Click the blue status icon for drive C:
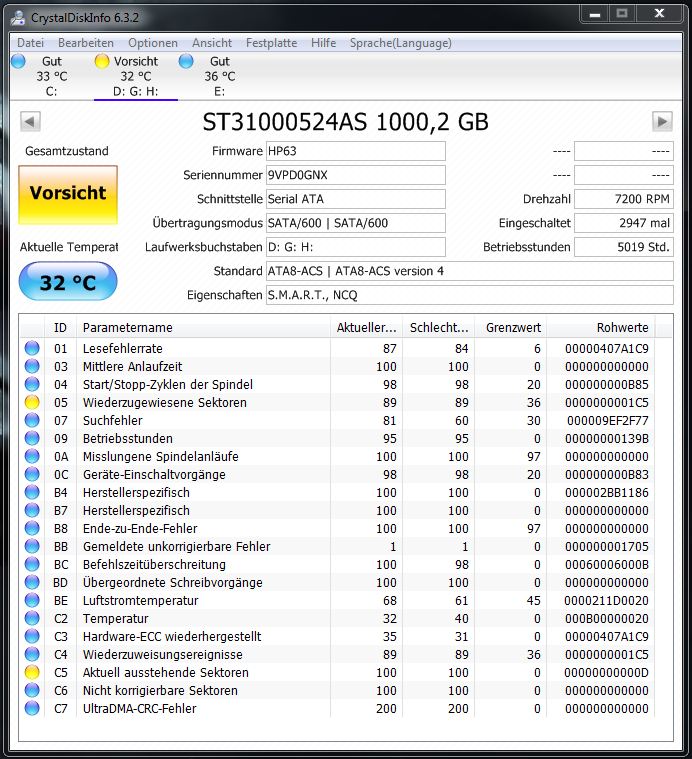 pyautogui.click(x=18, y=61)
